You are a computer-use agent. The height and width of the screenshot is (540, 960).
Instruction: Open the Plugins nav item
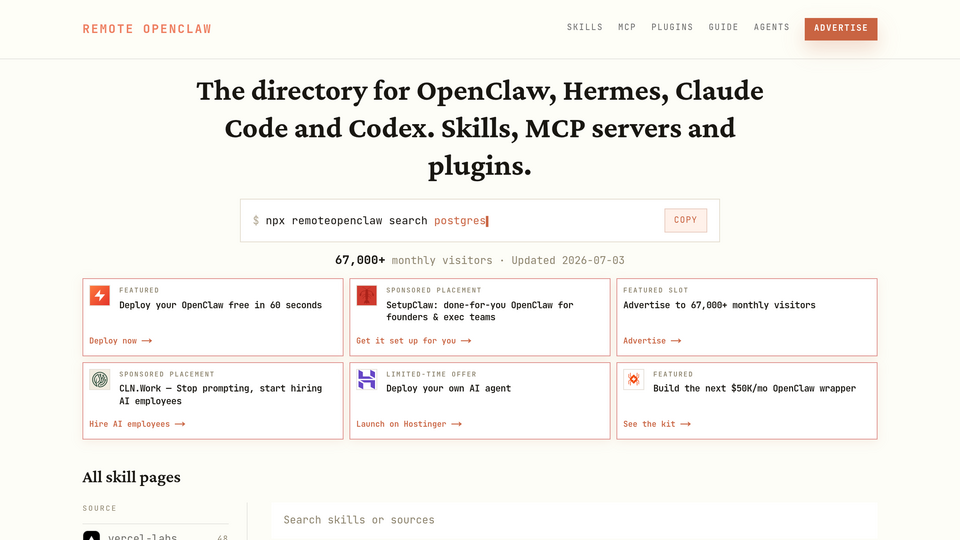pyautogui.click(x=672, y=28)
